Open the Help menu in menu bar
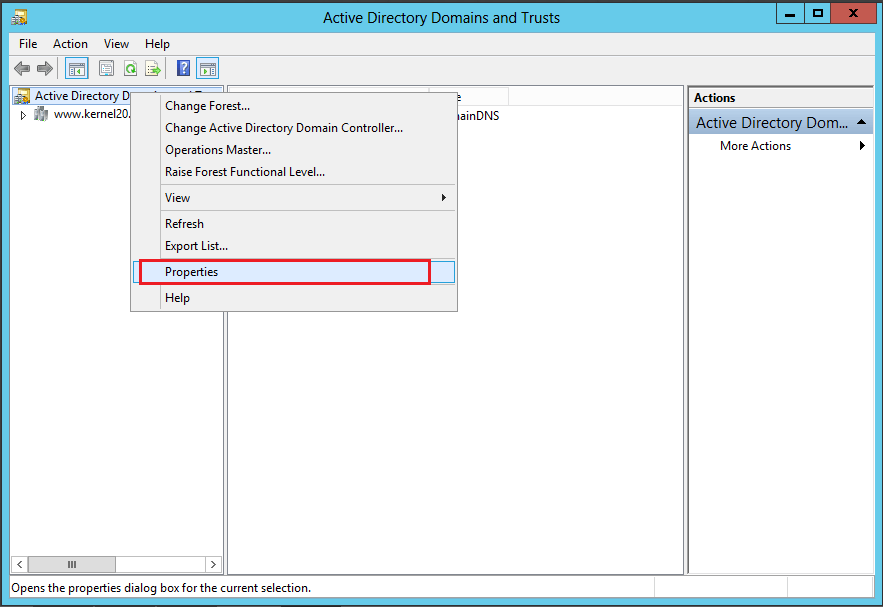This screenshot has height=607, width=883. [x=157, y=44]
